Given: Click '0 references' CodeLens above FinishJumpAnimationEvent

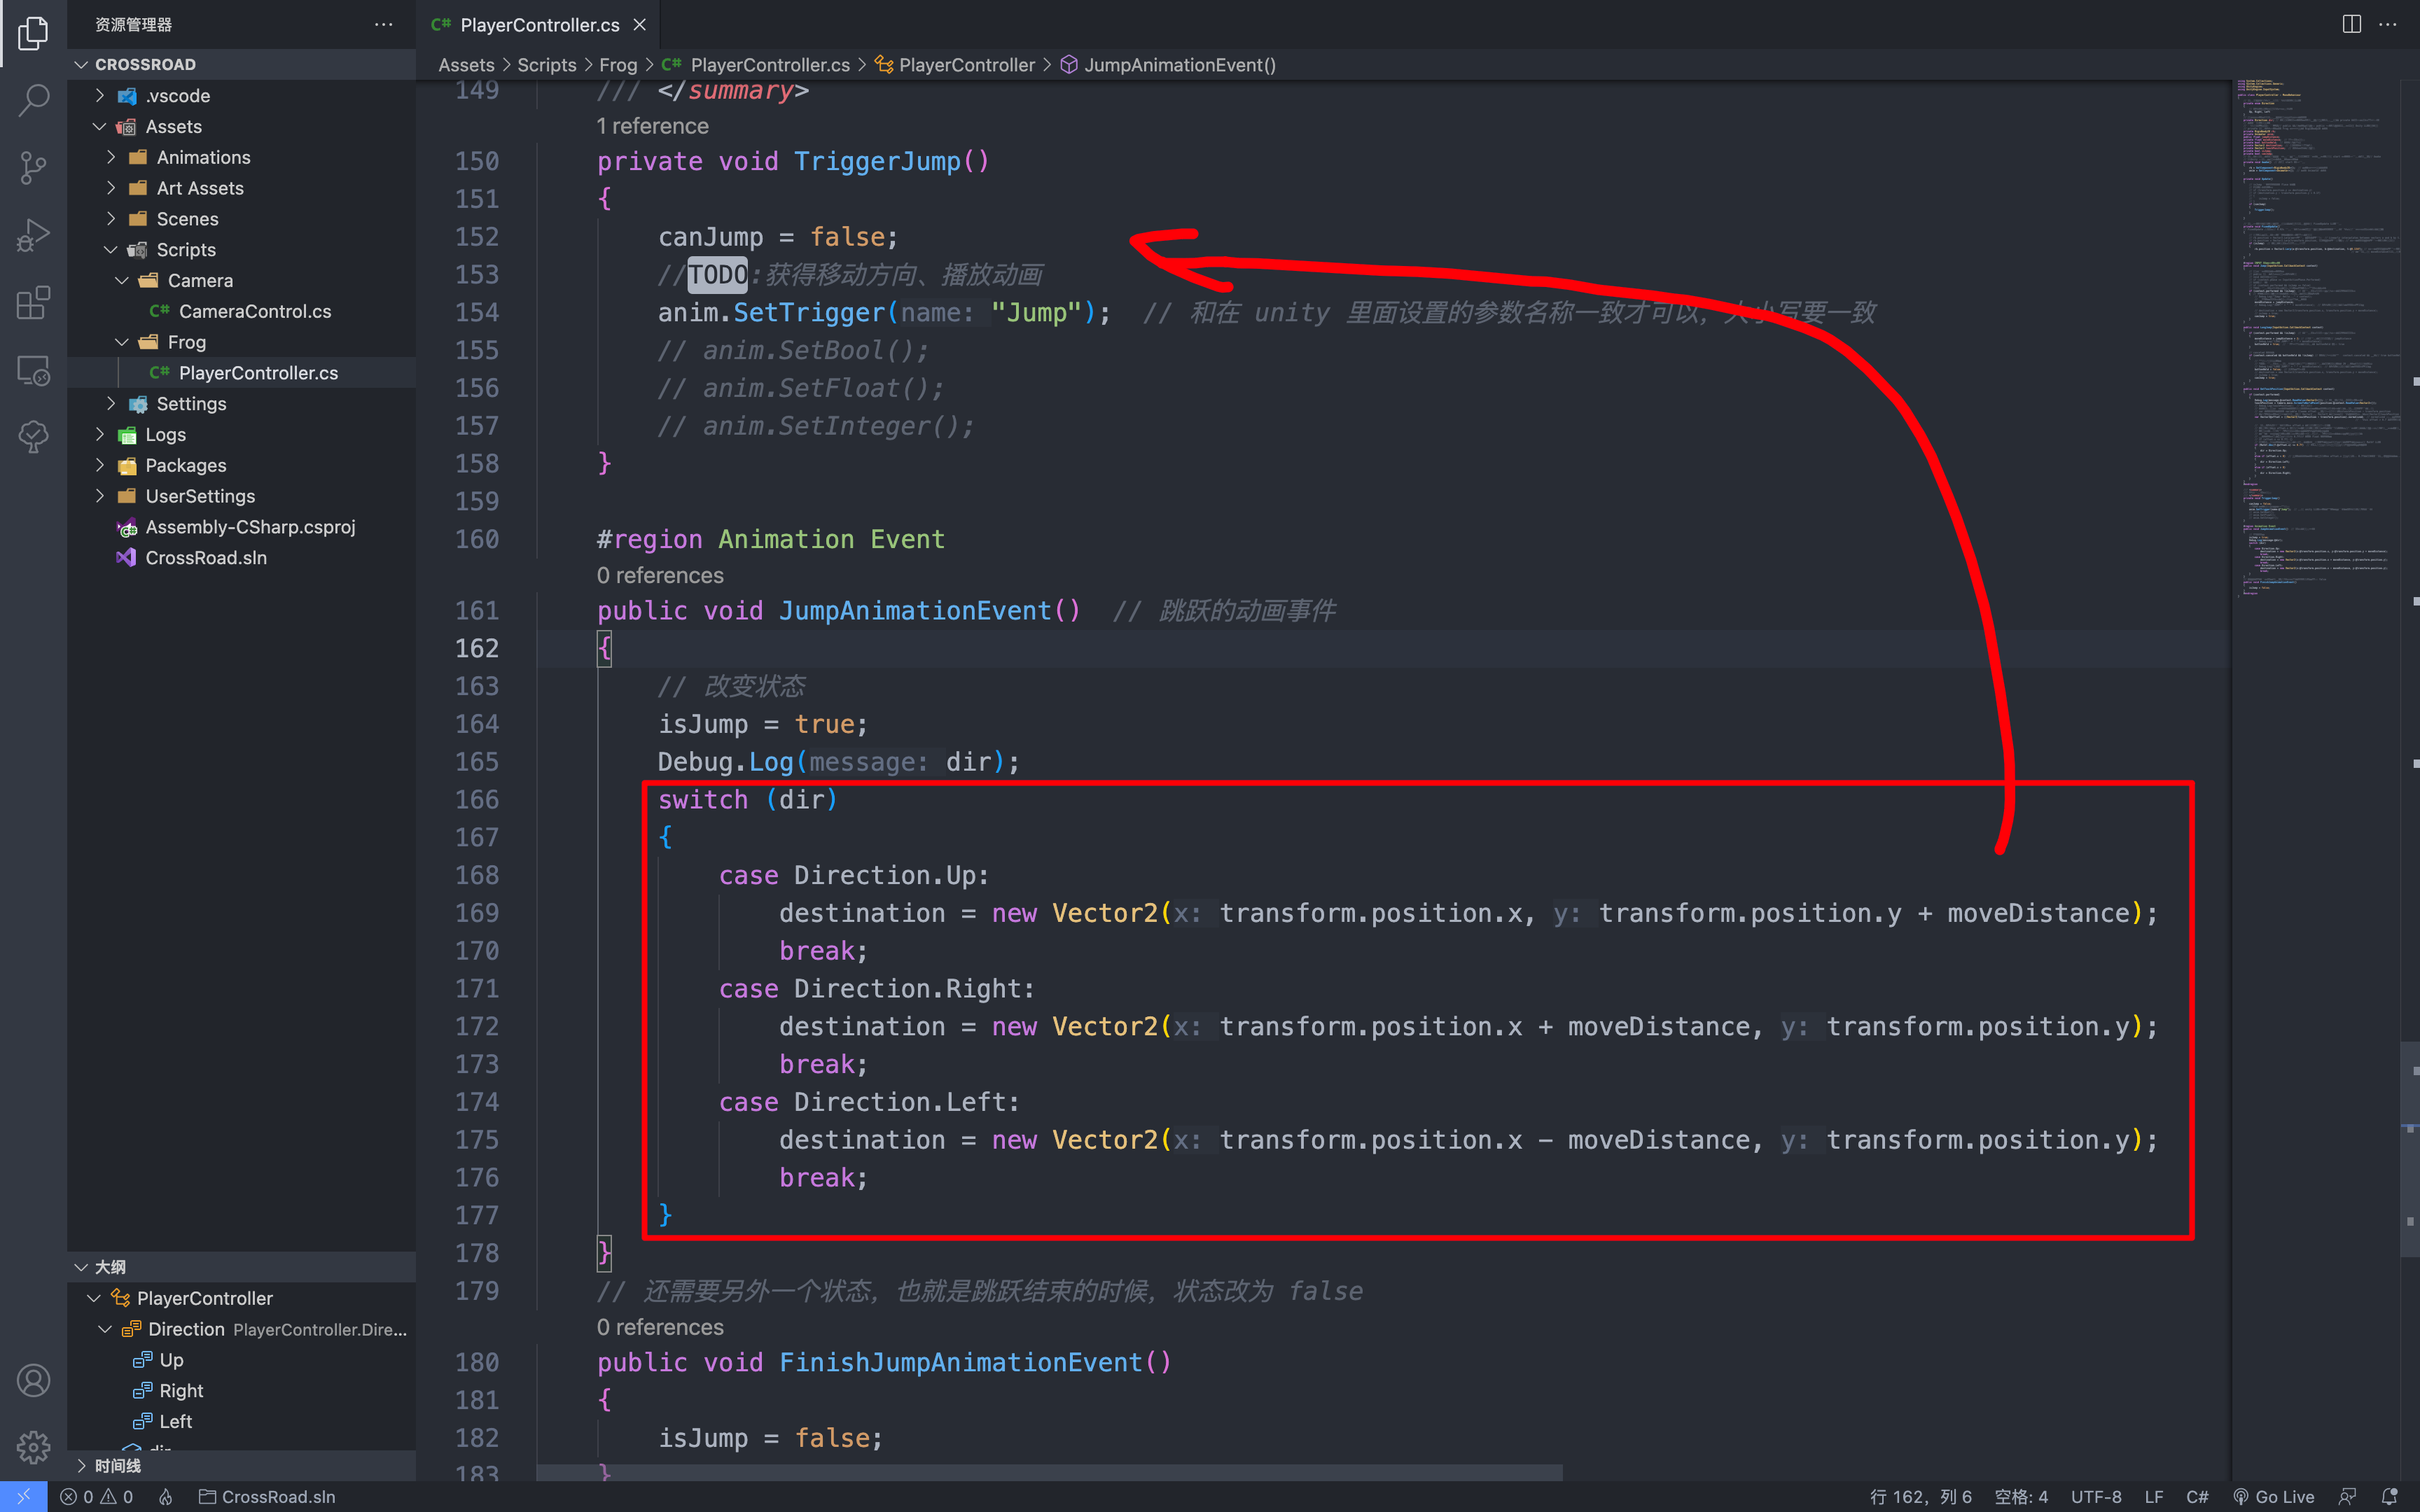Looking at the screenshot, I should [x=660, y=1327].
